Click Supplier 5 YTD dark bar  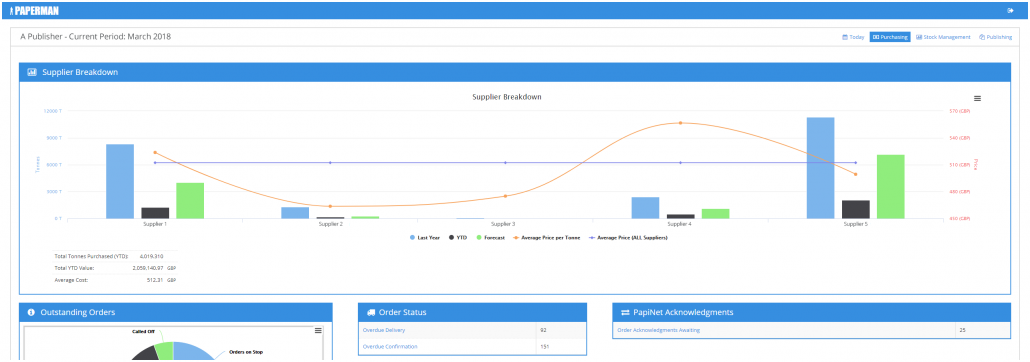tap(856, 210)
